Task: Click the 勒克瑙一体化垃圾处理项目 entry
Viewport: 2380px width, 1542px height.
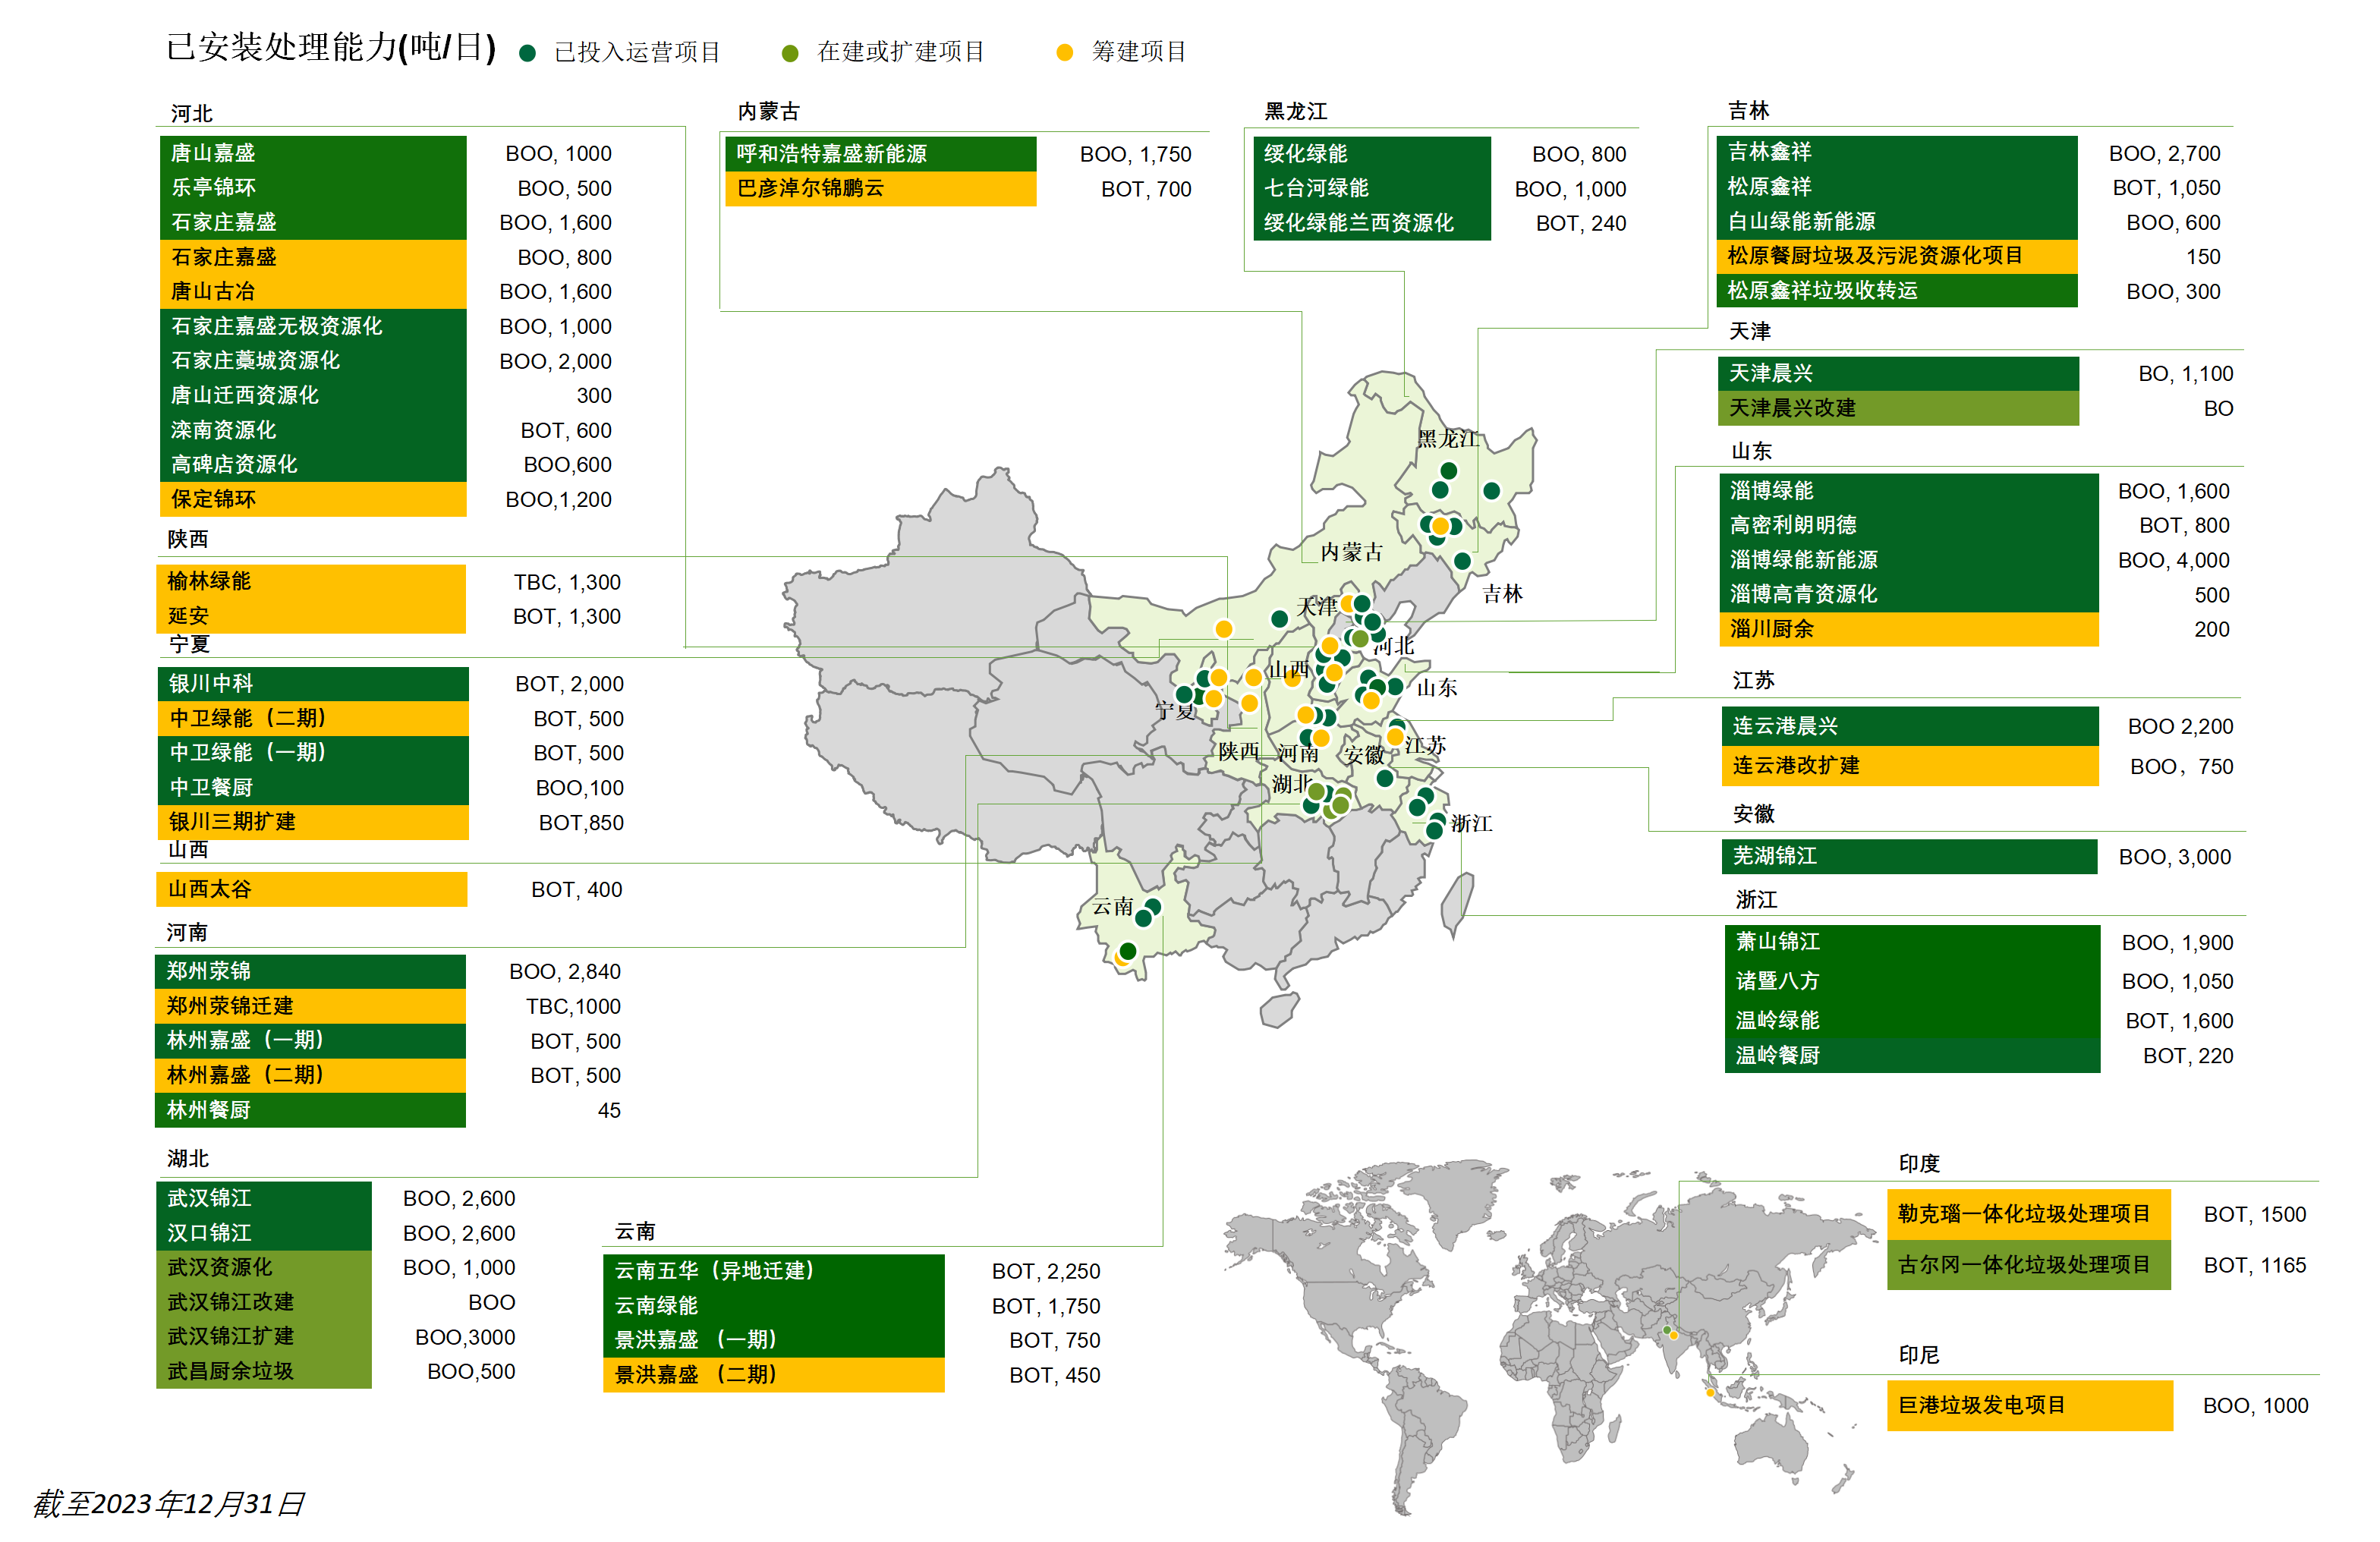Action: pyautogui.click(x=2029, y=1215)
